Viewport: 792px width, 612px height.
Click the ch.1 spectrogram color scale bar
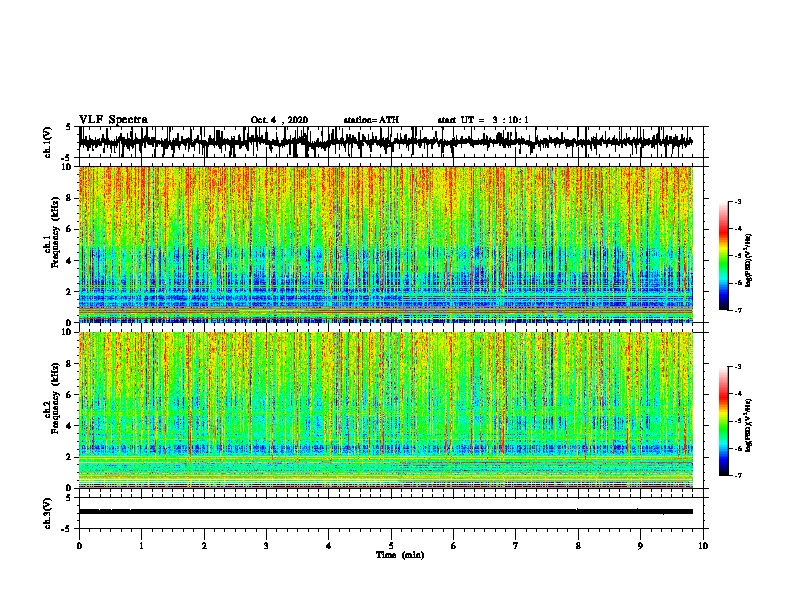pos(723,256)
